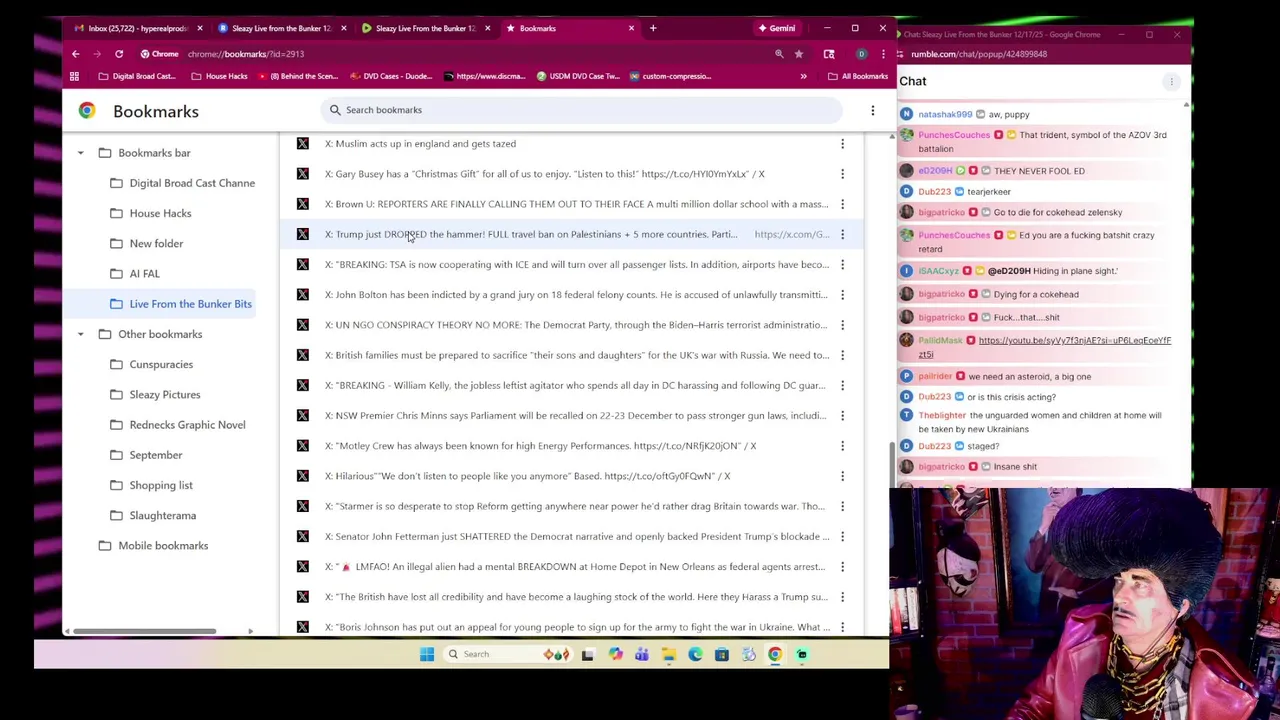1280x720 pixels.
Task: Open more actions for Senator John Fetterman bookmark
Action: click(x=842, y=537)
